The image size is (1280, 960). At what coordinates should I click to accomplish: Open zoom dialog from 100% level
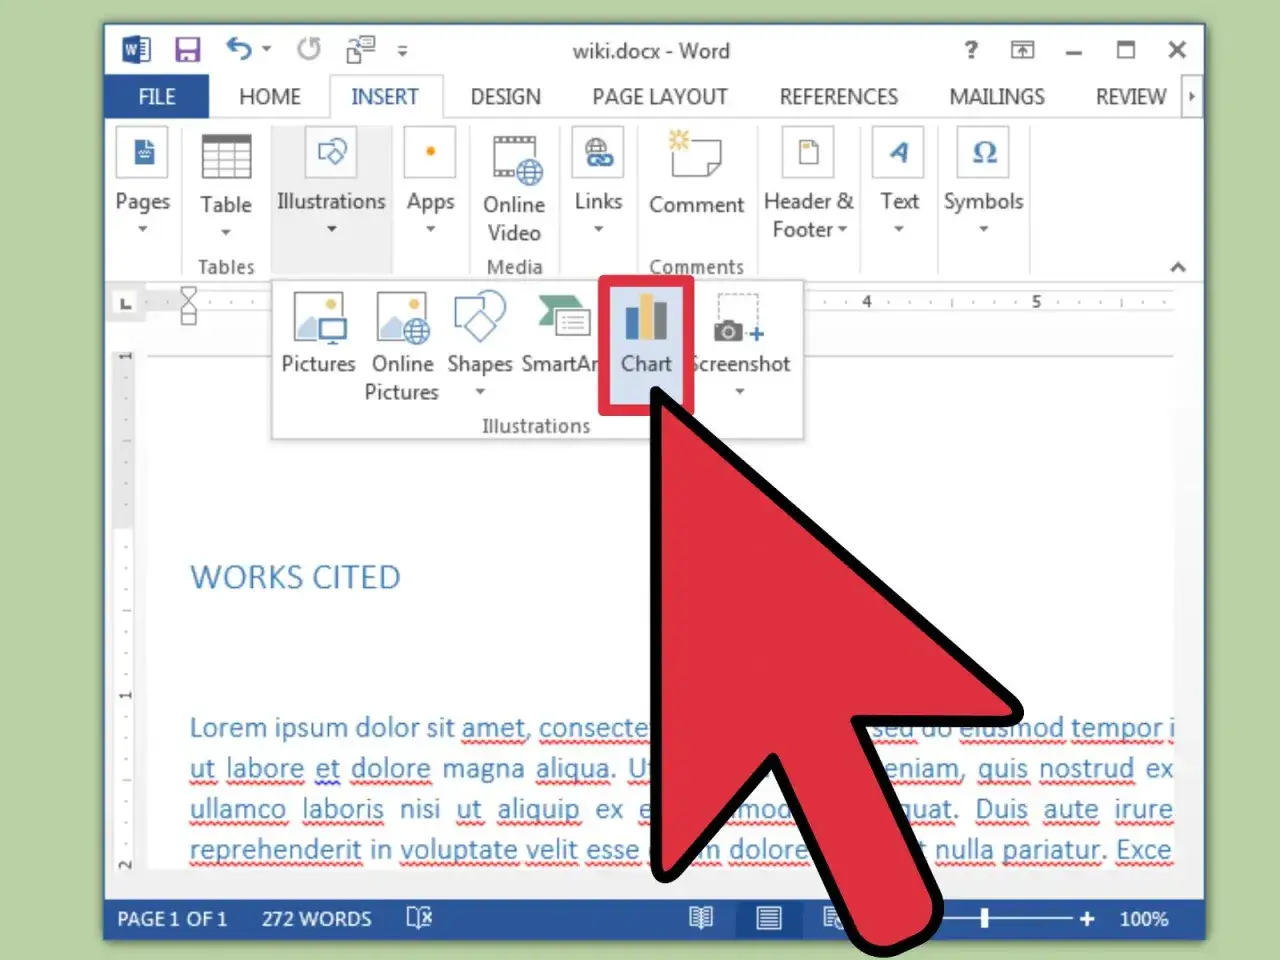[1144, 918]
